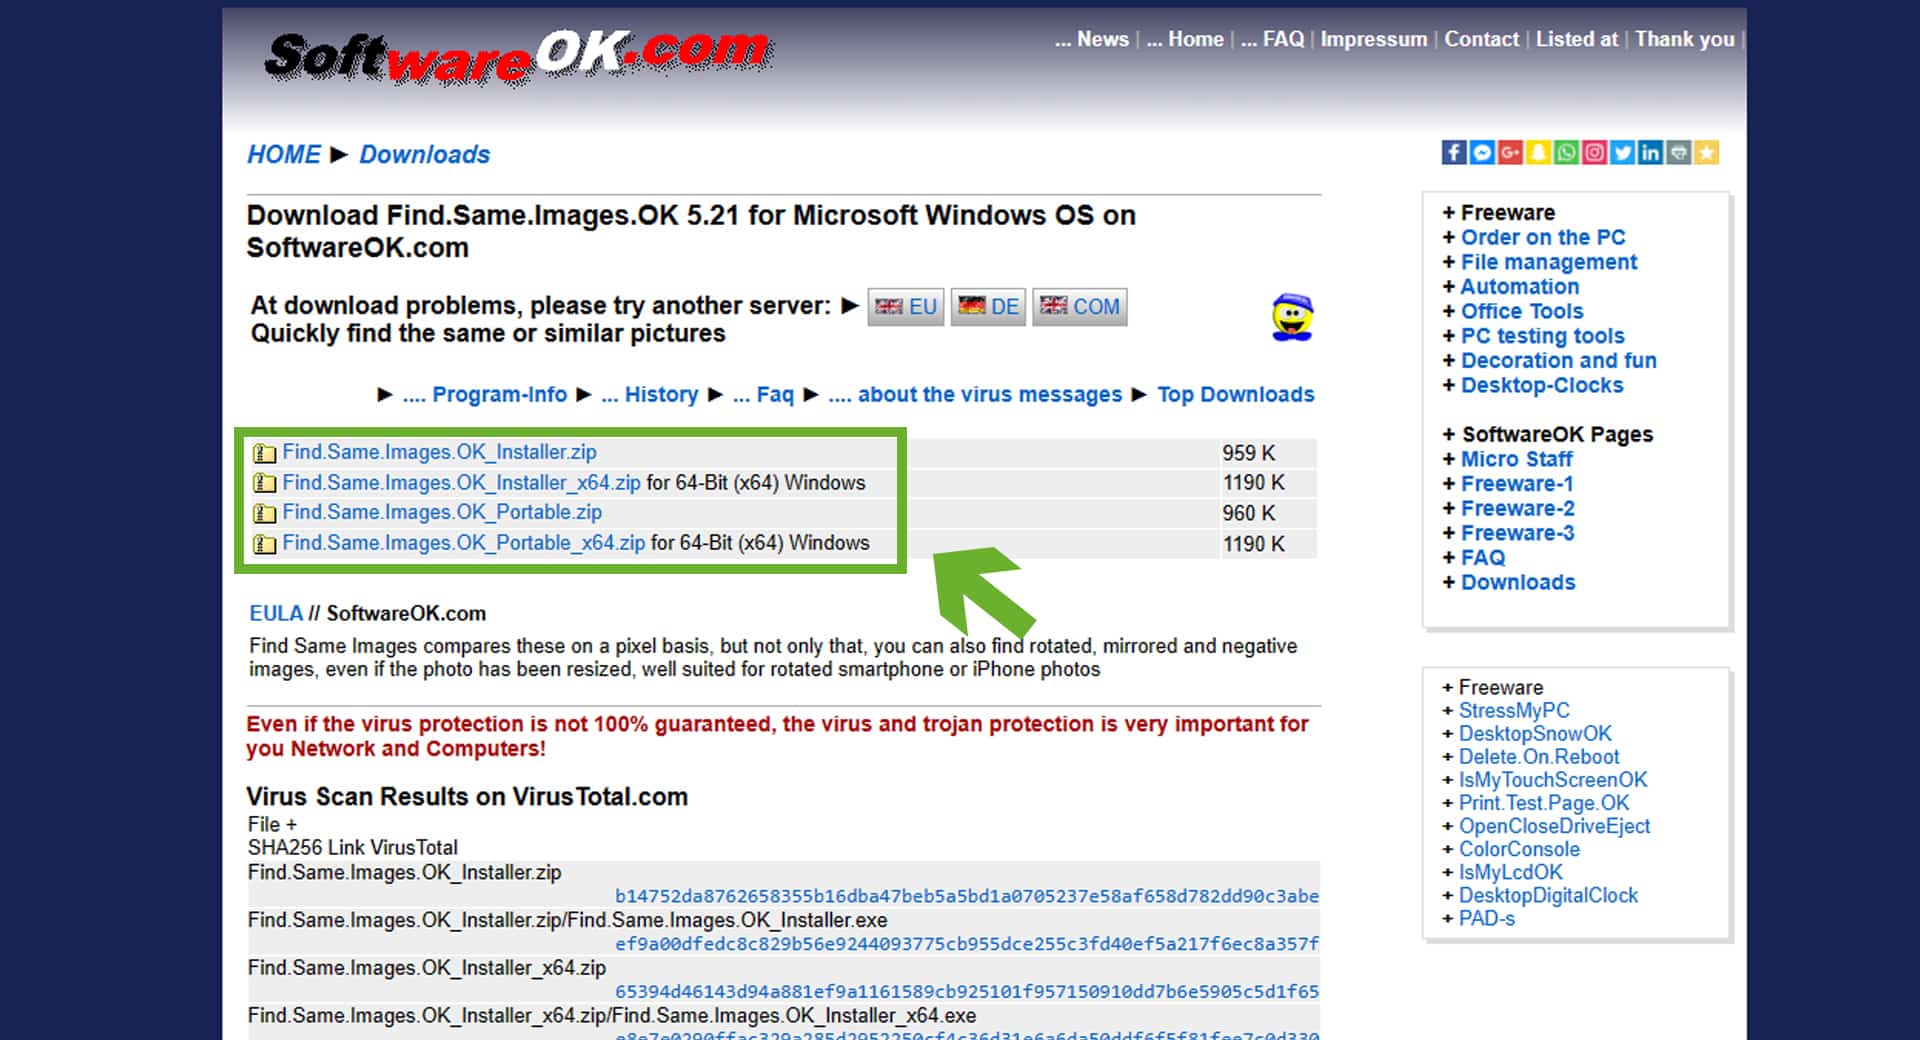Image resolution: width=1920 pixels, height=1040 pixels.
Task: Click the LinkedIn share icon
Action: 1650,152
